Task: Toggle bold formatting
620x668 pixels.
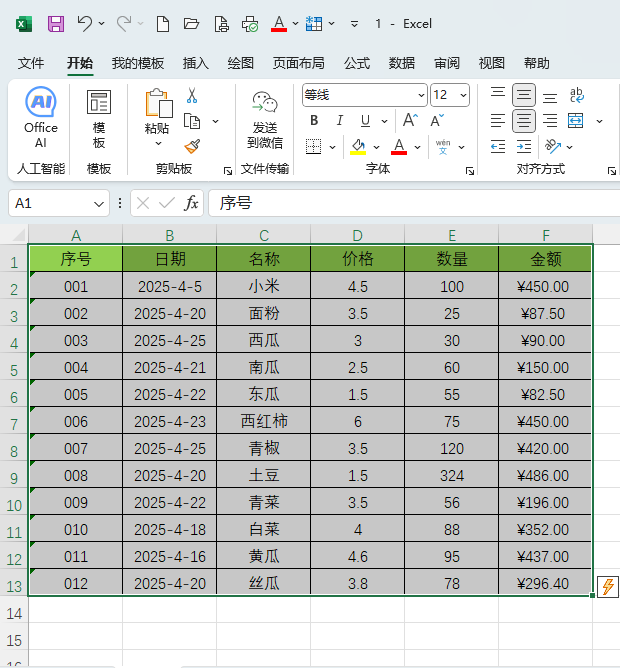Action: 314,121
